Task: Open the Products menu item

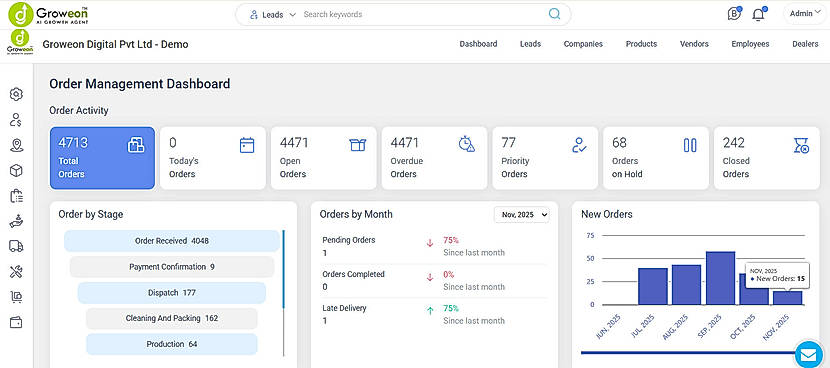Action: click(x=641, y=44)
